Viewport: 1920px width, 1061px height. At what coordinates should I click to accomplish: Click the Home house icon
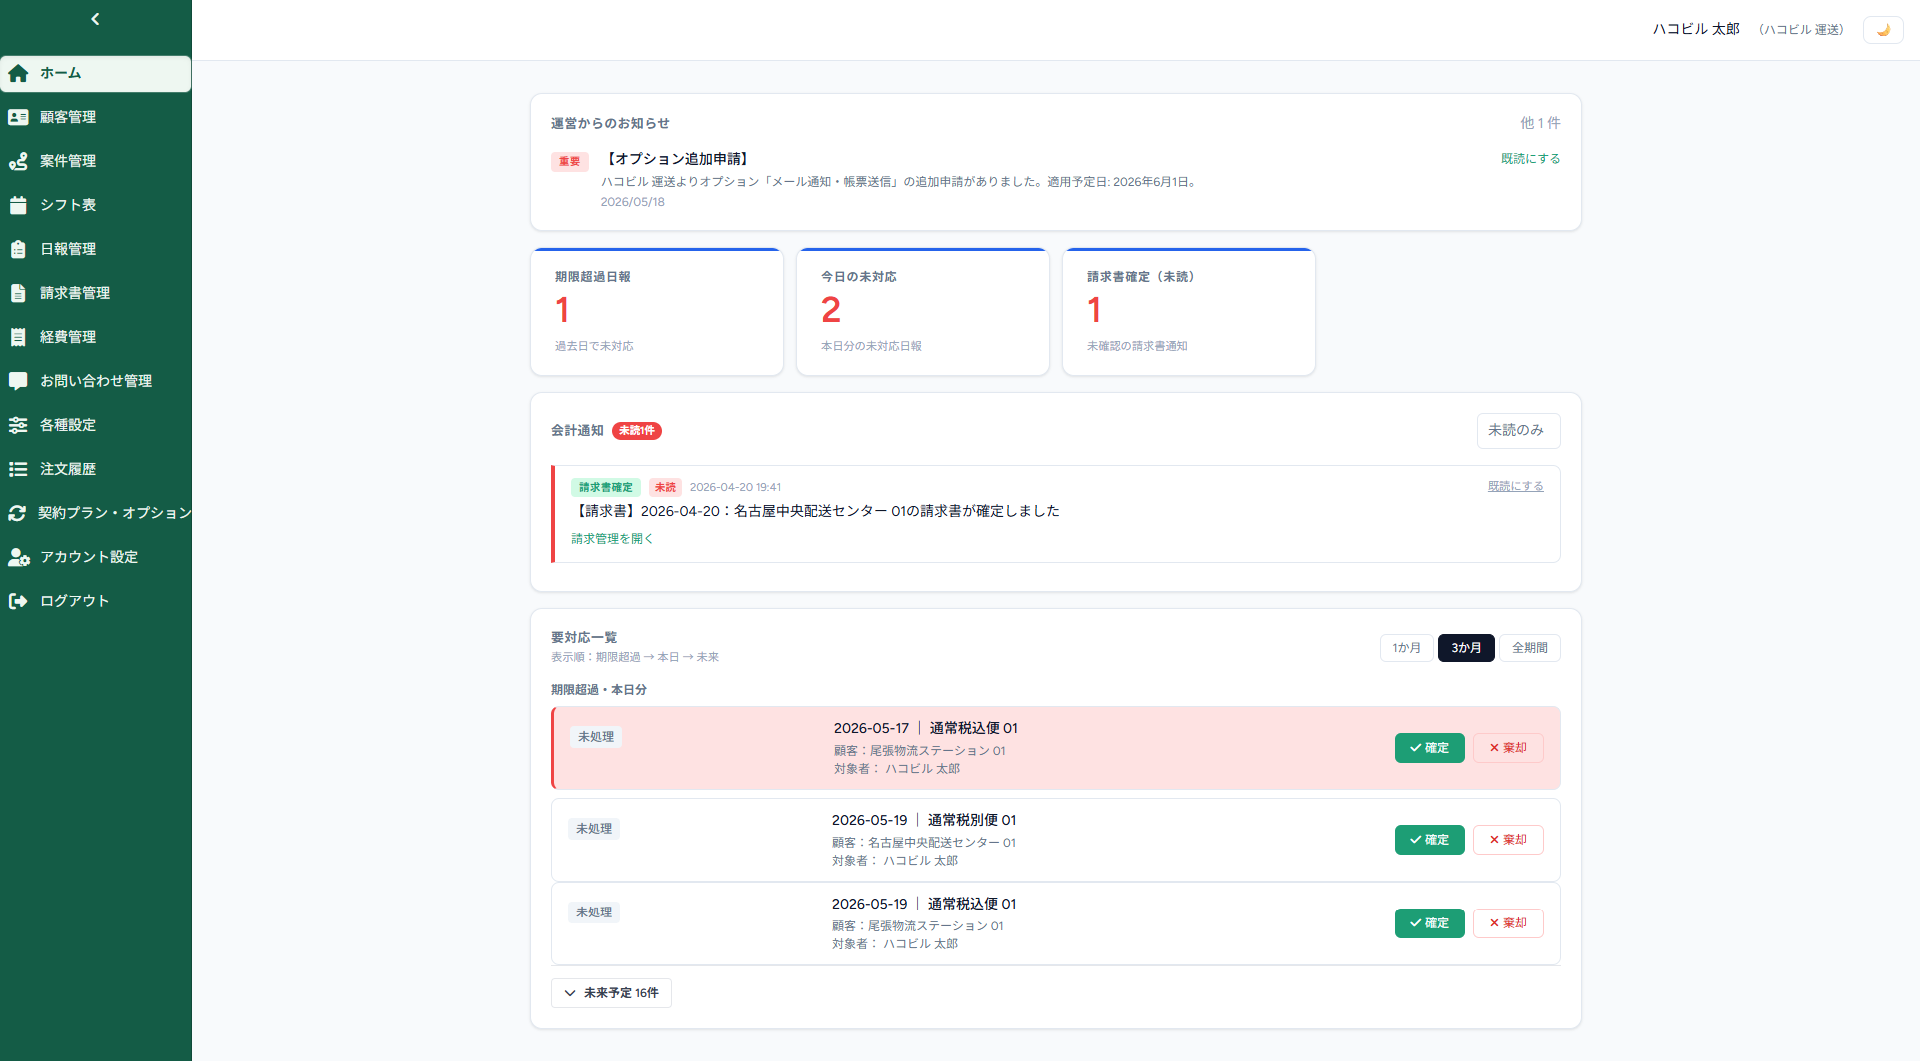pos(18,73)
